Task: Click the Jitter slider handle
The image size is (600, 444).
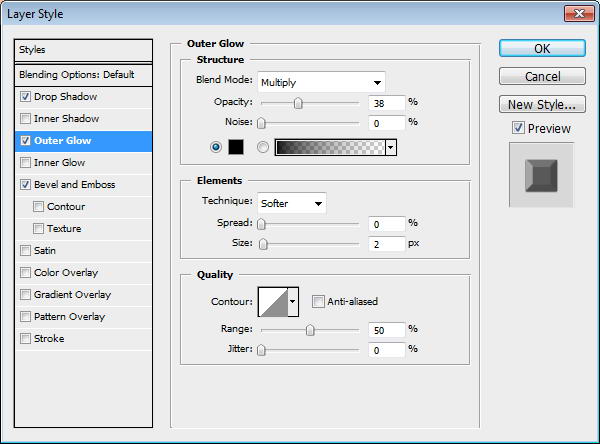Action: tap(261, 350)
